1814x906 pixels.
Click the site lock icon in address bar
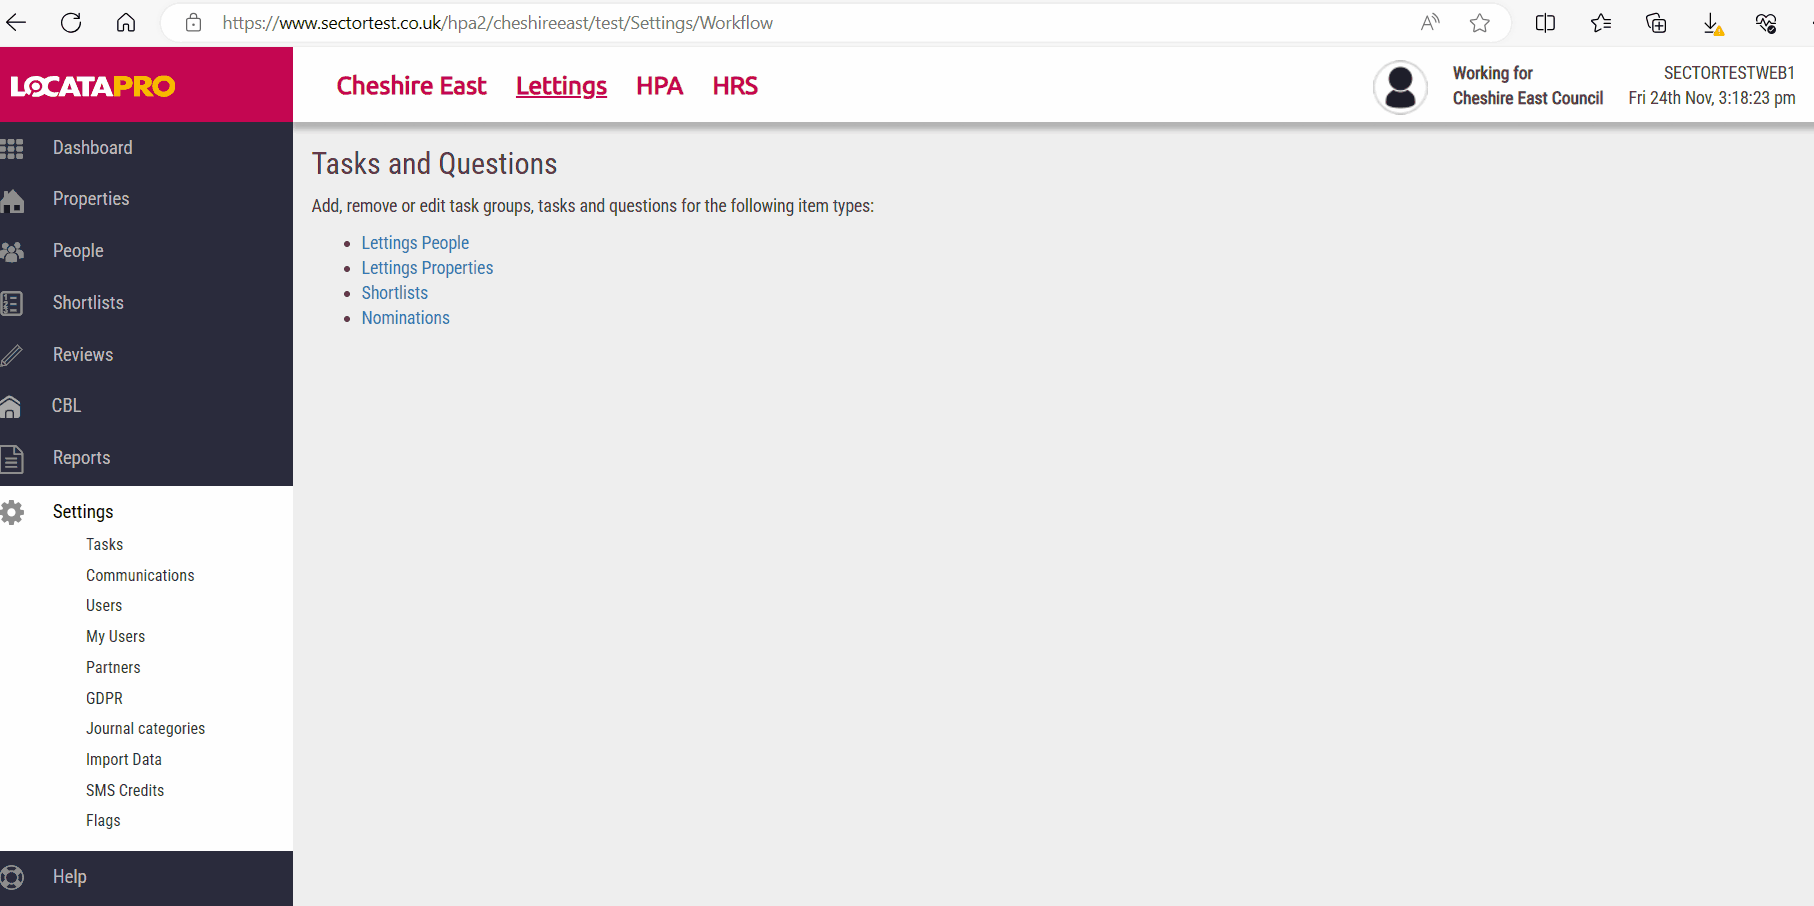194,22
